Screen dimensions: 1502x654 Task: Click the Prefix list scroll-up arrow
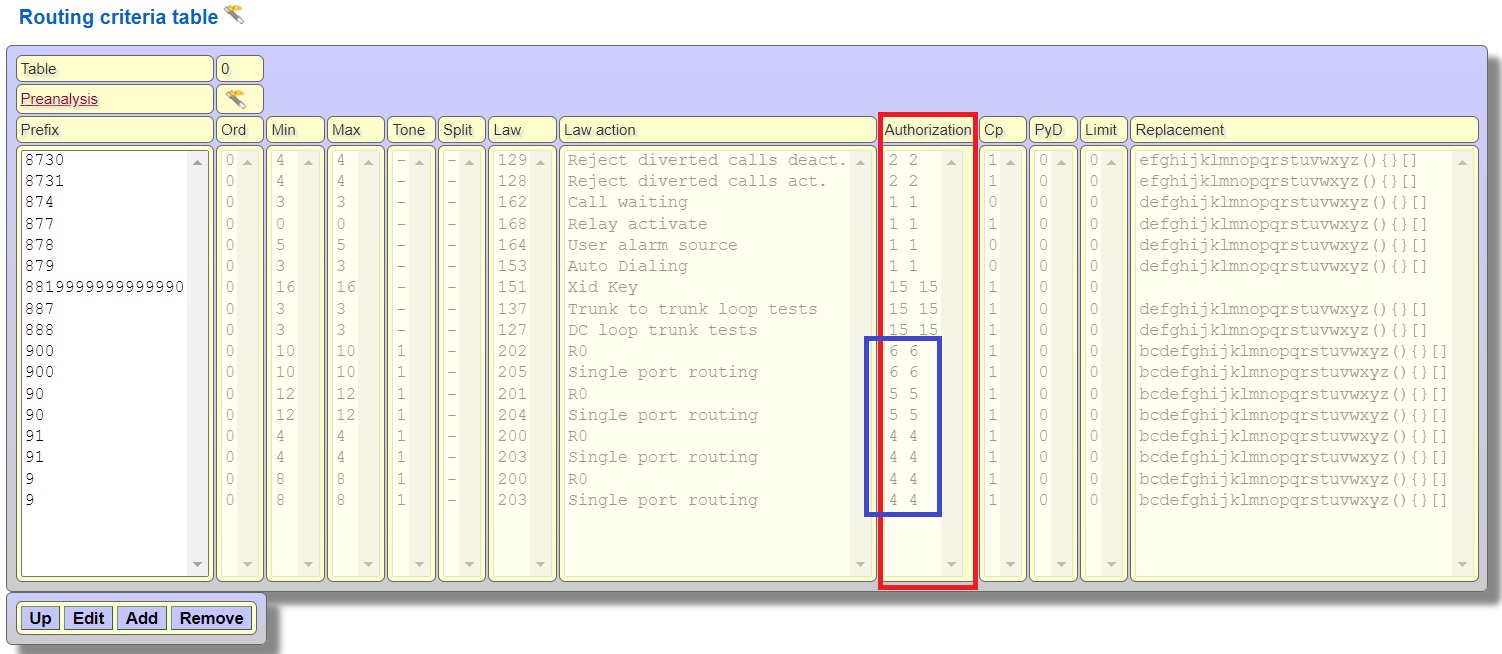pyautogui.click(x=197, y=162)
